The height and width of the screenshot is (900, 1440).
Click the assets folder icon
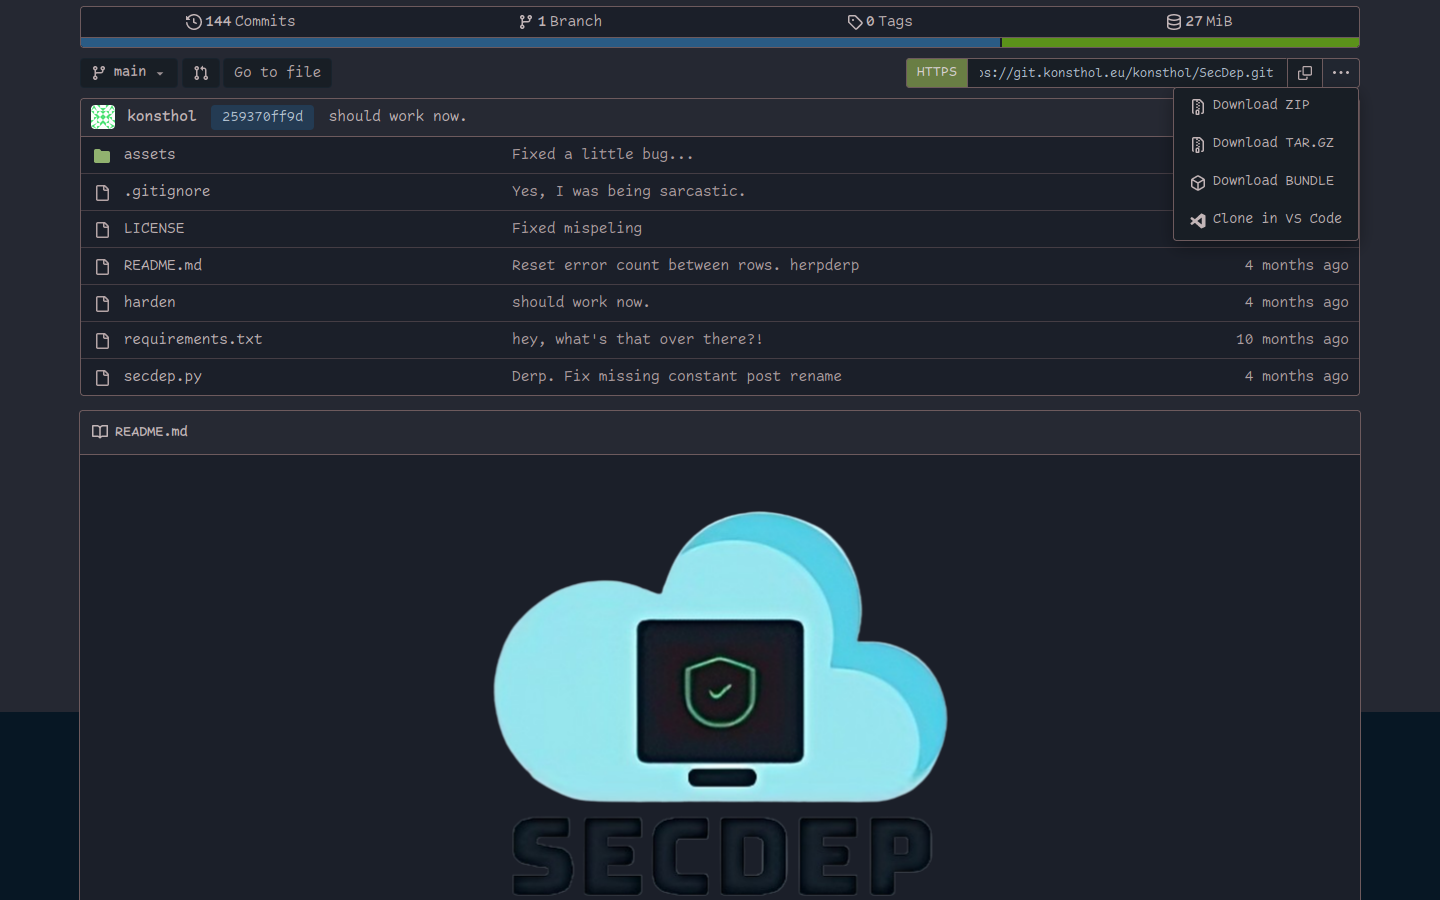tap(102, 155)
